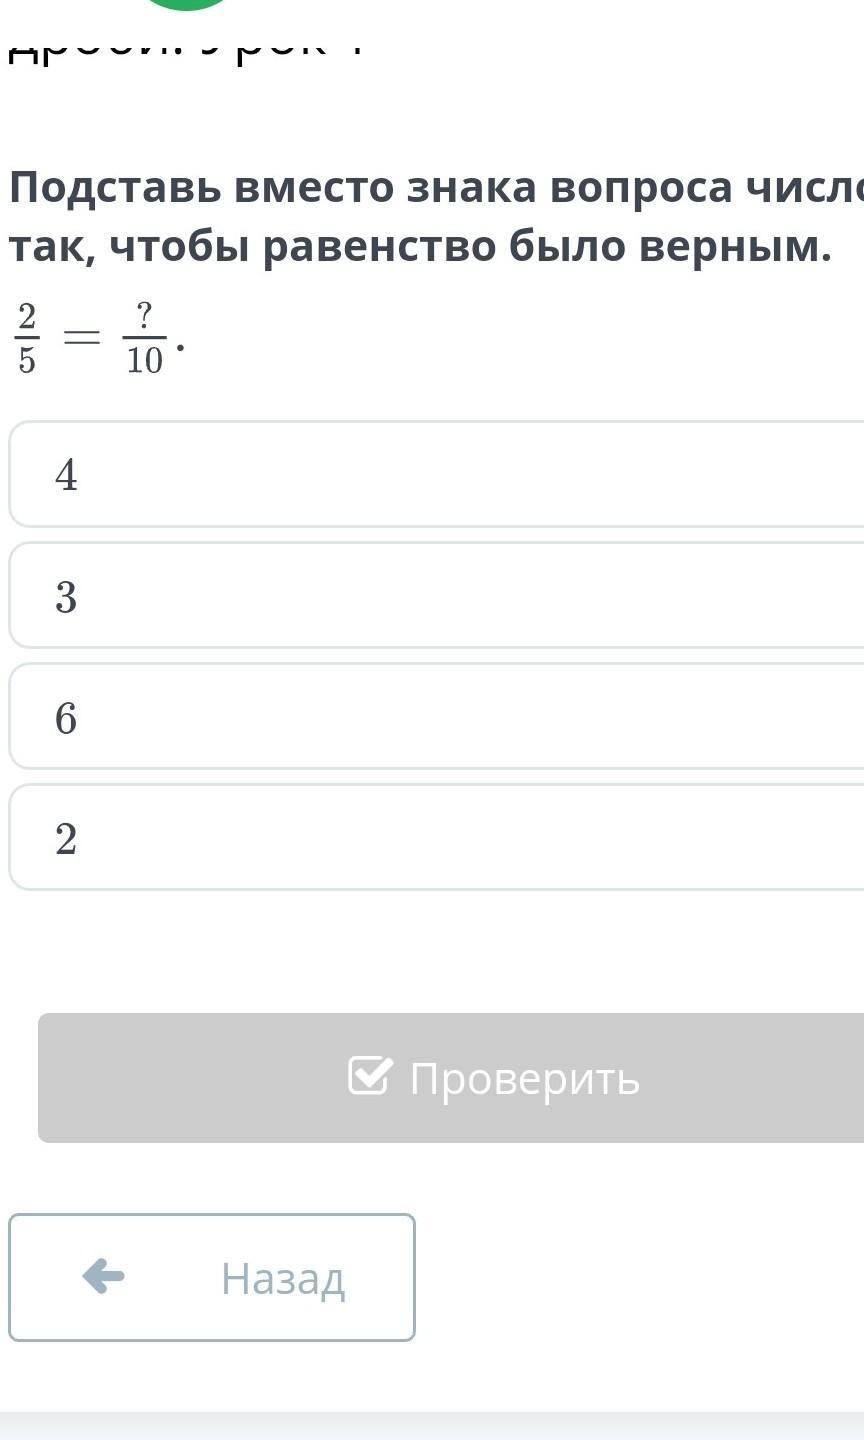
Task: Choose answer option 3
Action: 436,596
